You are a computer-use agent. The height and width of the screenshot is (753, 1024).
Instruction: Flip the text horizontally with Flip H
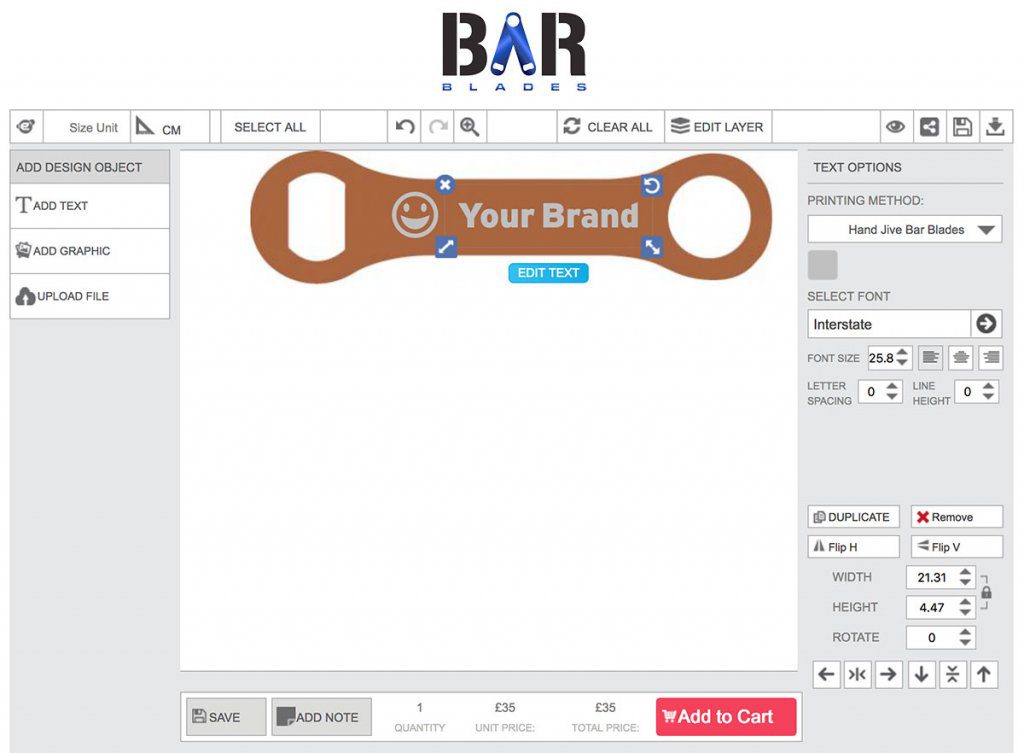coord(852,546)
